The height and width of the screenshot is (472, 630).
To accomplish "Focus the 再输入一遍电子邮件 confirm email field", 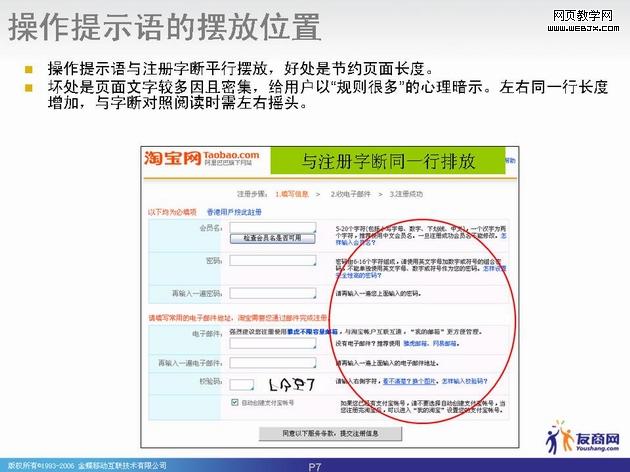I will 272,361.
